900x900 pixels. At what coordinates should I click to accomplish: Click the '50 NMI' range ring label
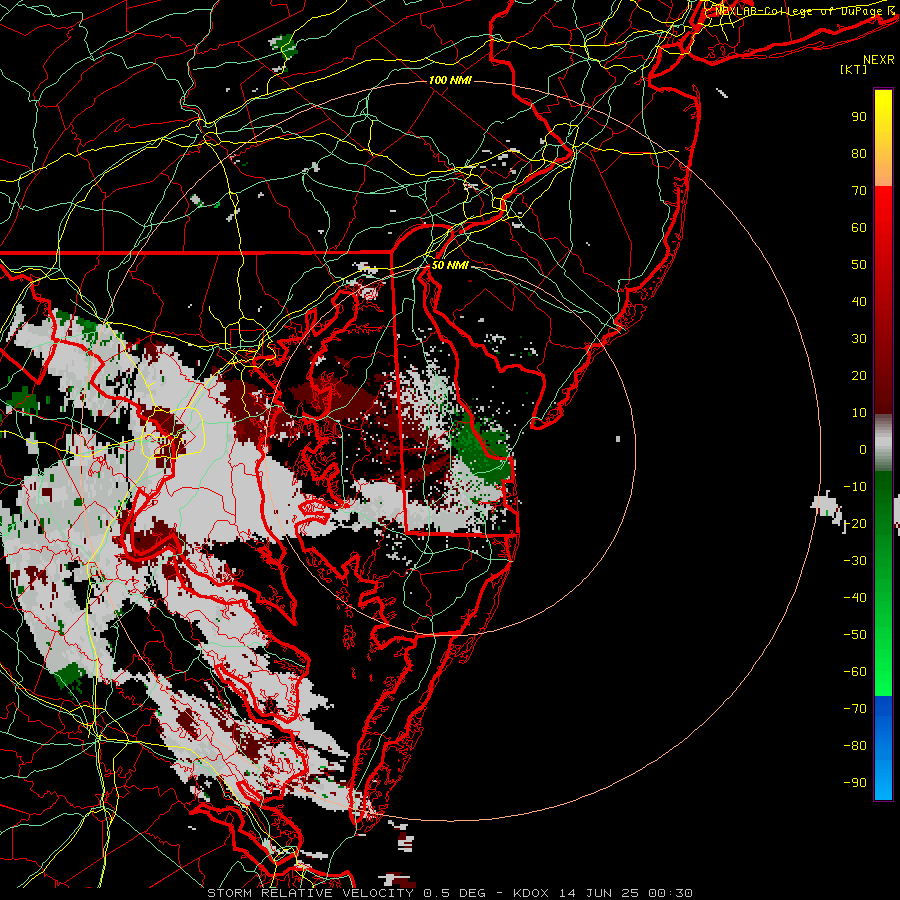coord(450,265)
